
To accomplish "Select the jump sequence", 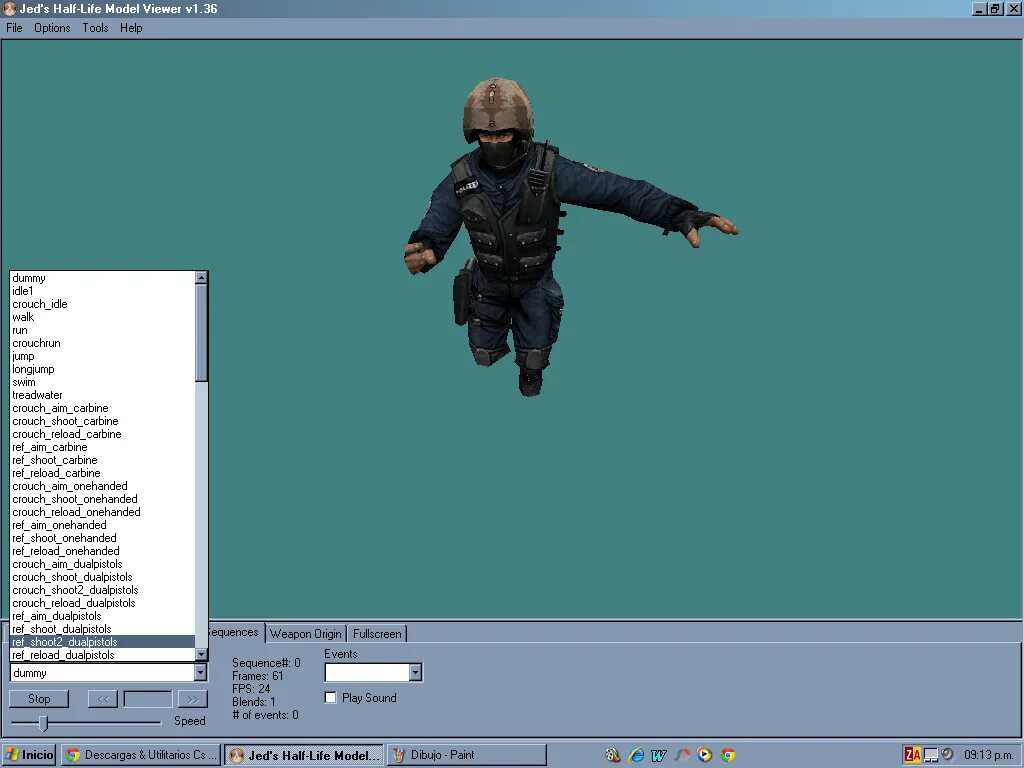I will [103, 357].
